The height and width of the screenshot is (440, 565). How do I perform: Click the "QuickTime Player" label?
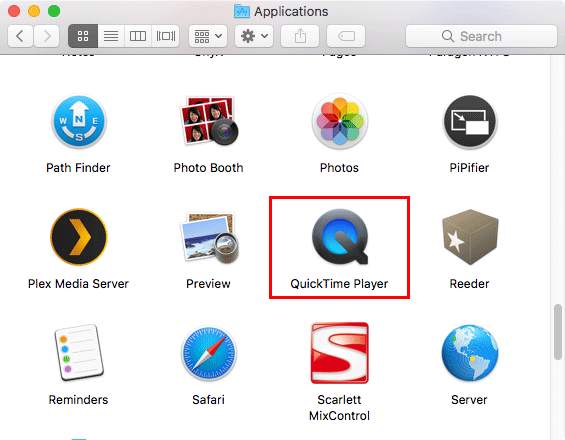[x=339, y=284]
